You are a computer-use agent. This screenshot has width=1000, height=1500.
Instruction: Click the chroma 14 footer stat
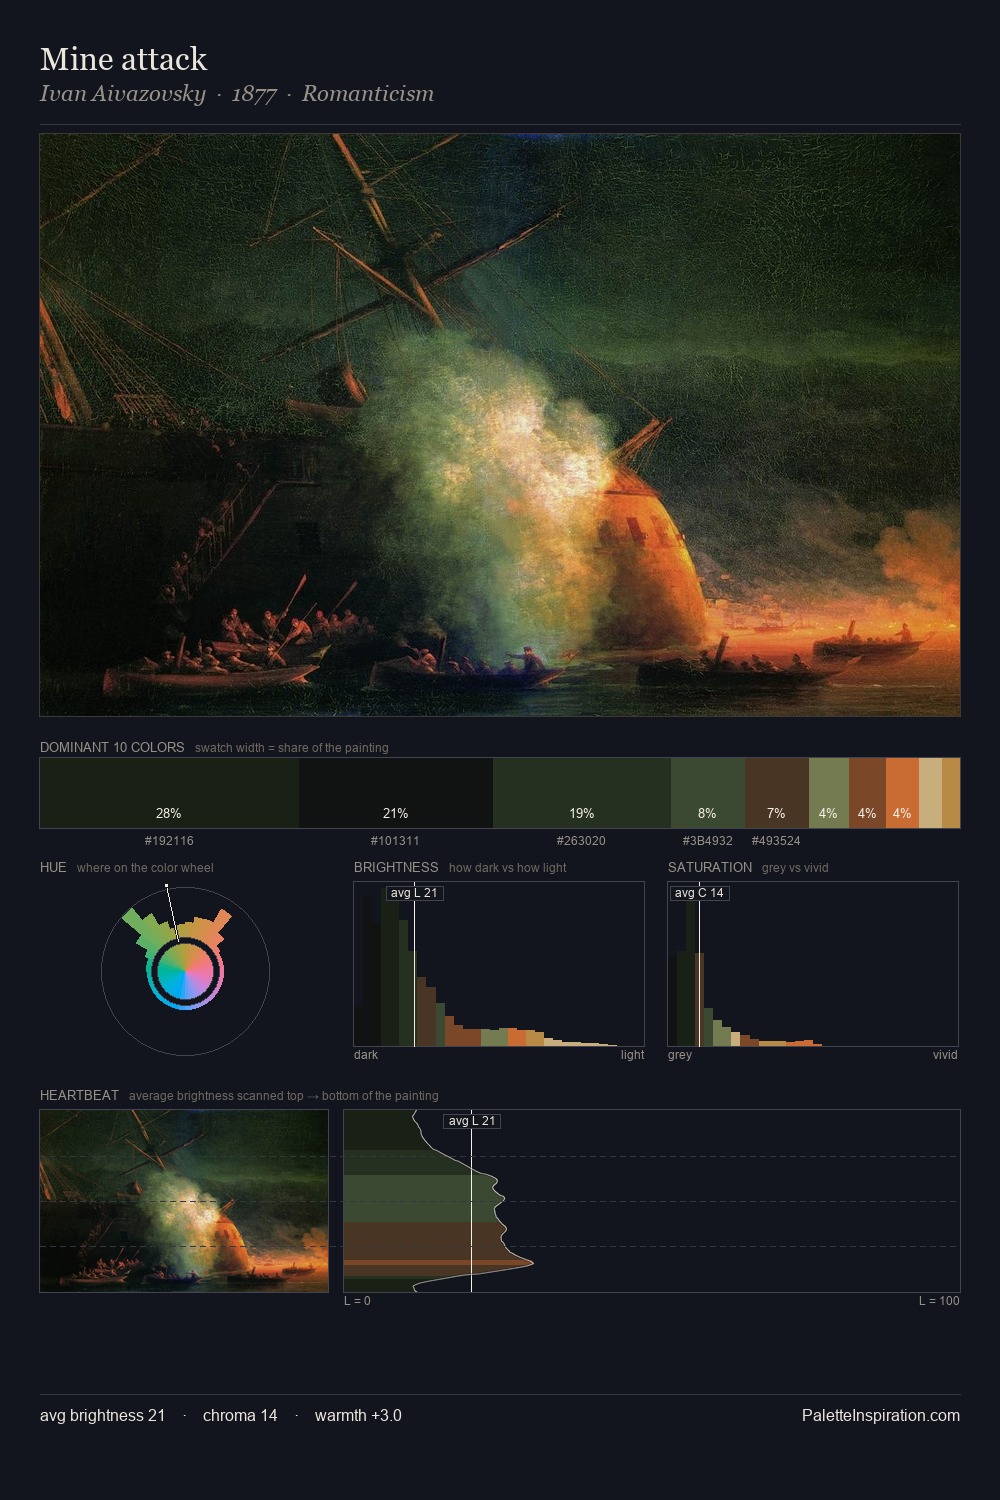(240, 1415)
